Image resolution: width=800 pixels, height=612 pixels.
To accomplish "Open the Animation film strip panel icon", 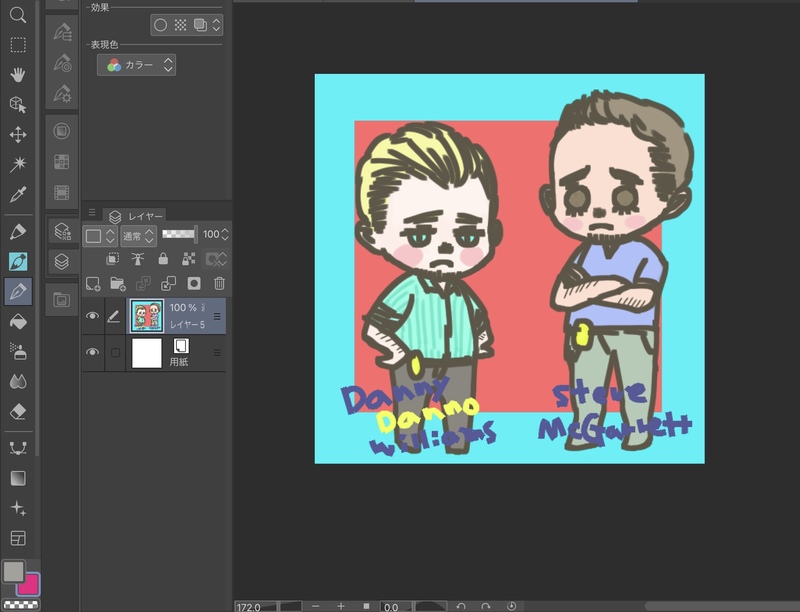I will [x=62, y=193].
